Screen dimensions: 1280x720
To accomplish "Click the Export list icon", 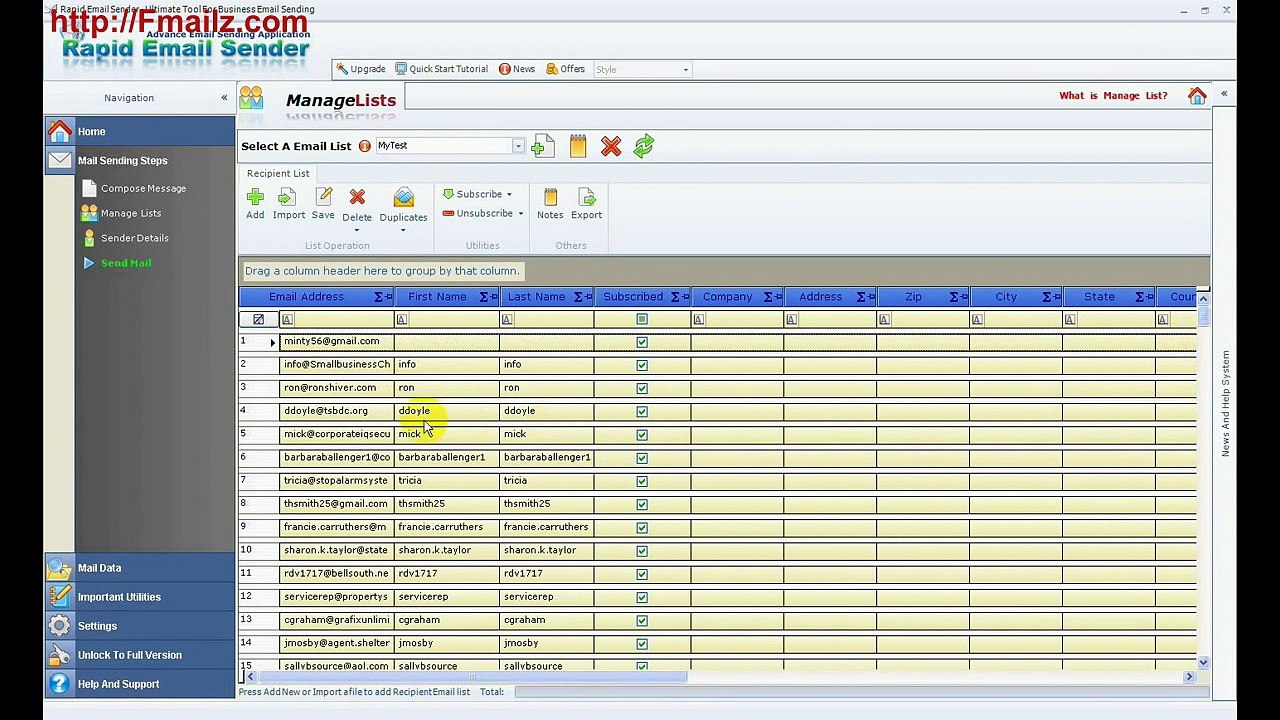I will click(587, 198).
